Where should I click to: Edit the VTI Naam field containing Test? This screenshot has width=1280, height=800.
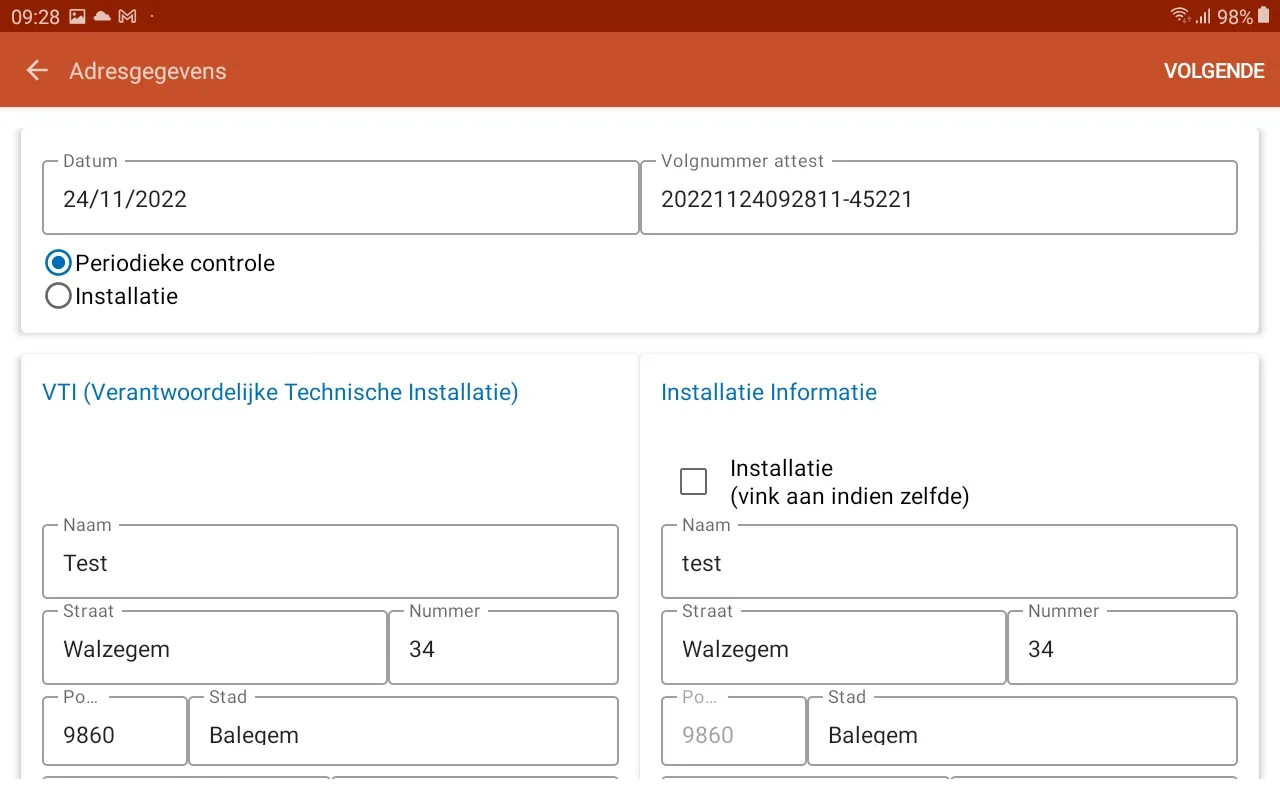[330, 562]
